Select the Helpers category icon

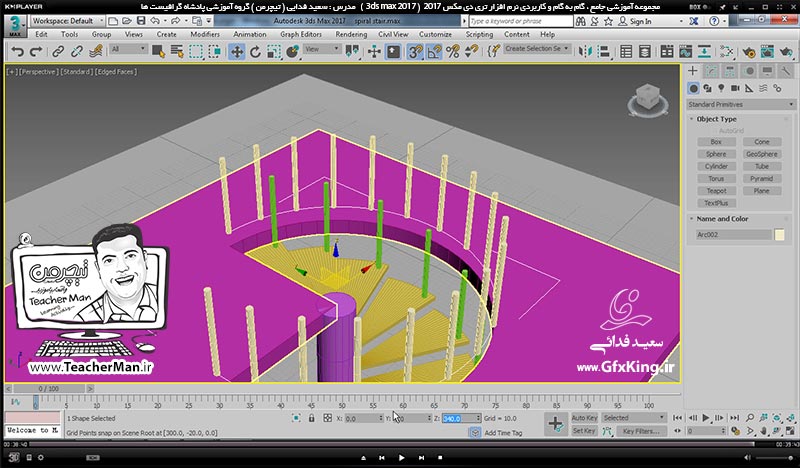749,88
